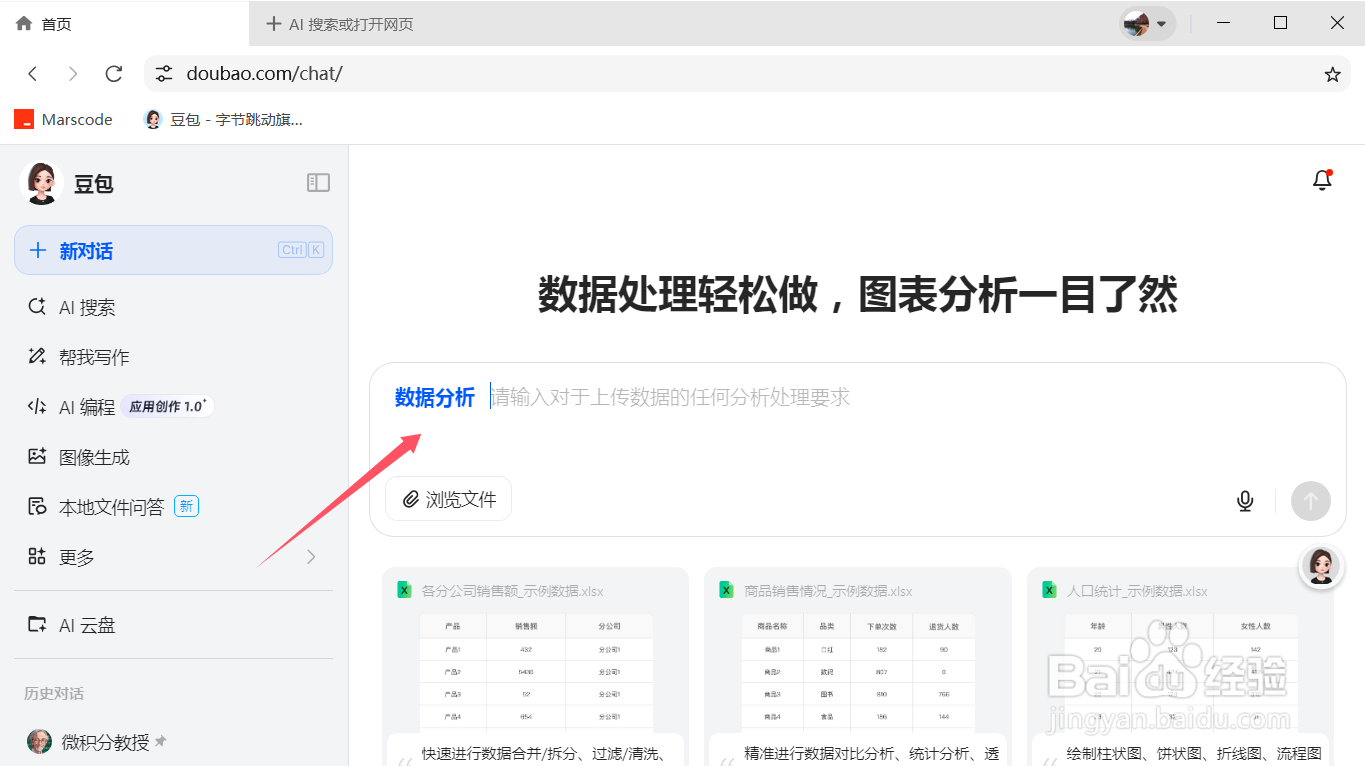Maximize the browser window
The width and height of the screenshot is (1365, 766).
1280,23
